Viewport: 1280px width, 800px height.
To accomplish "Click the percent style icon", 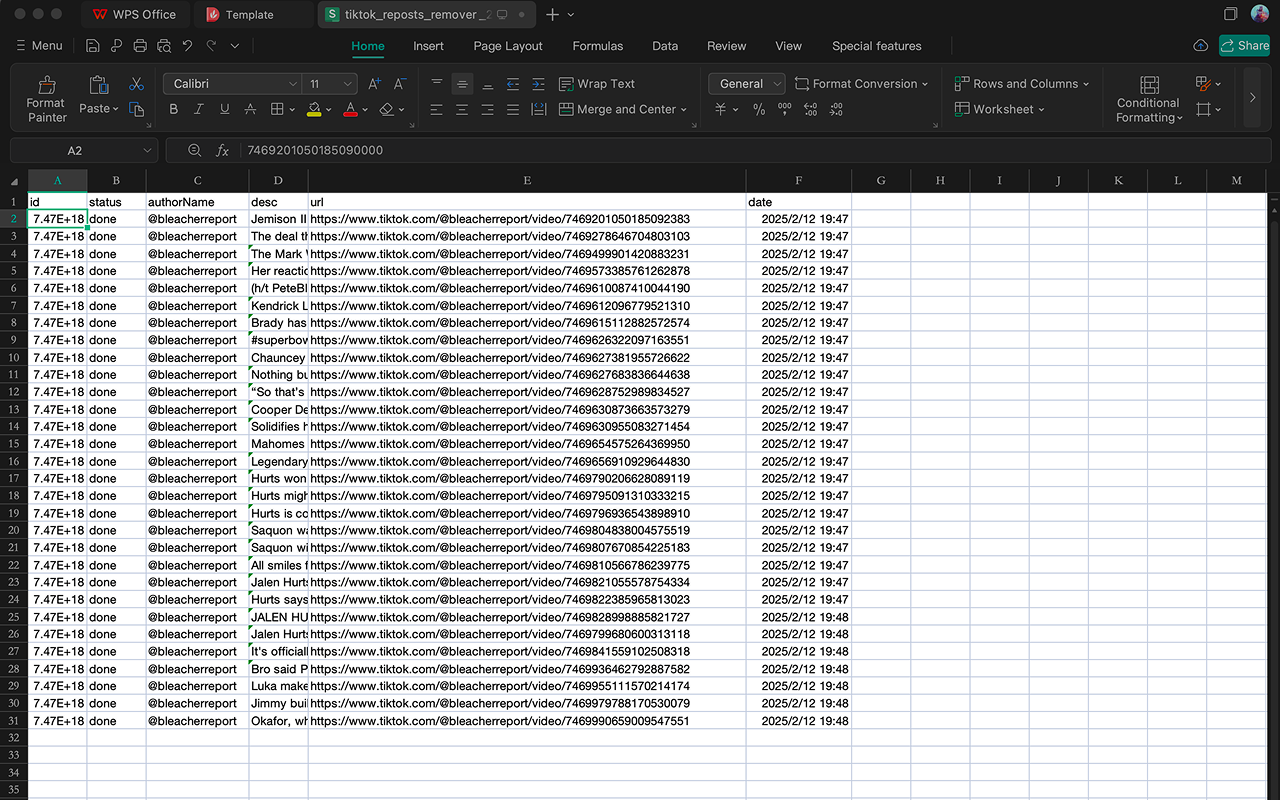I will click(x=759, y=110).
